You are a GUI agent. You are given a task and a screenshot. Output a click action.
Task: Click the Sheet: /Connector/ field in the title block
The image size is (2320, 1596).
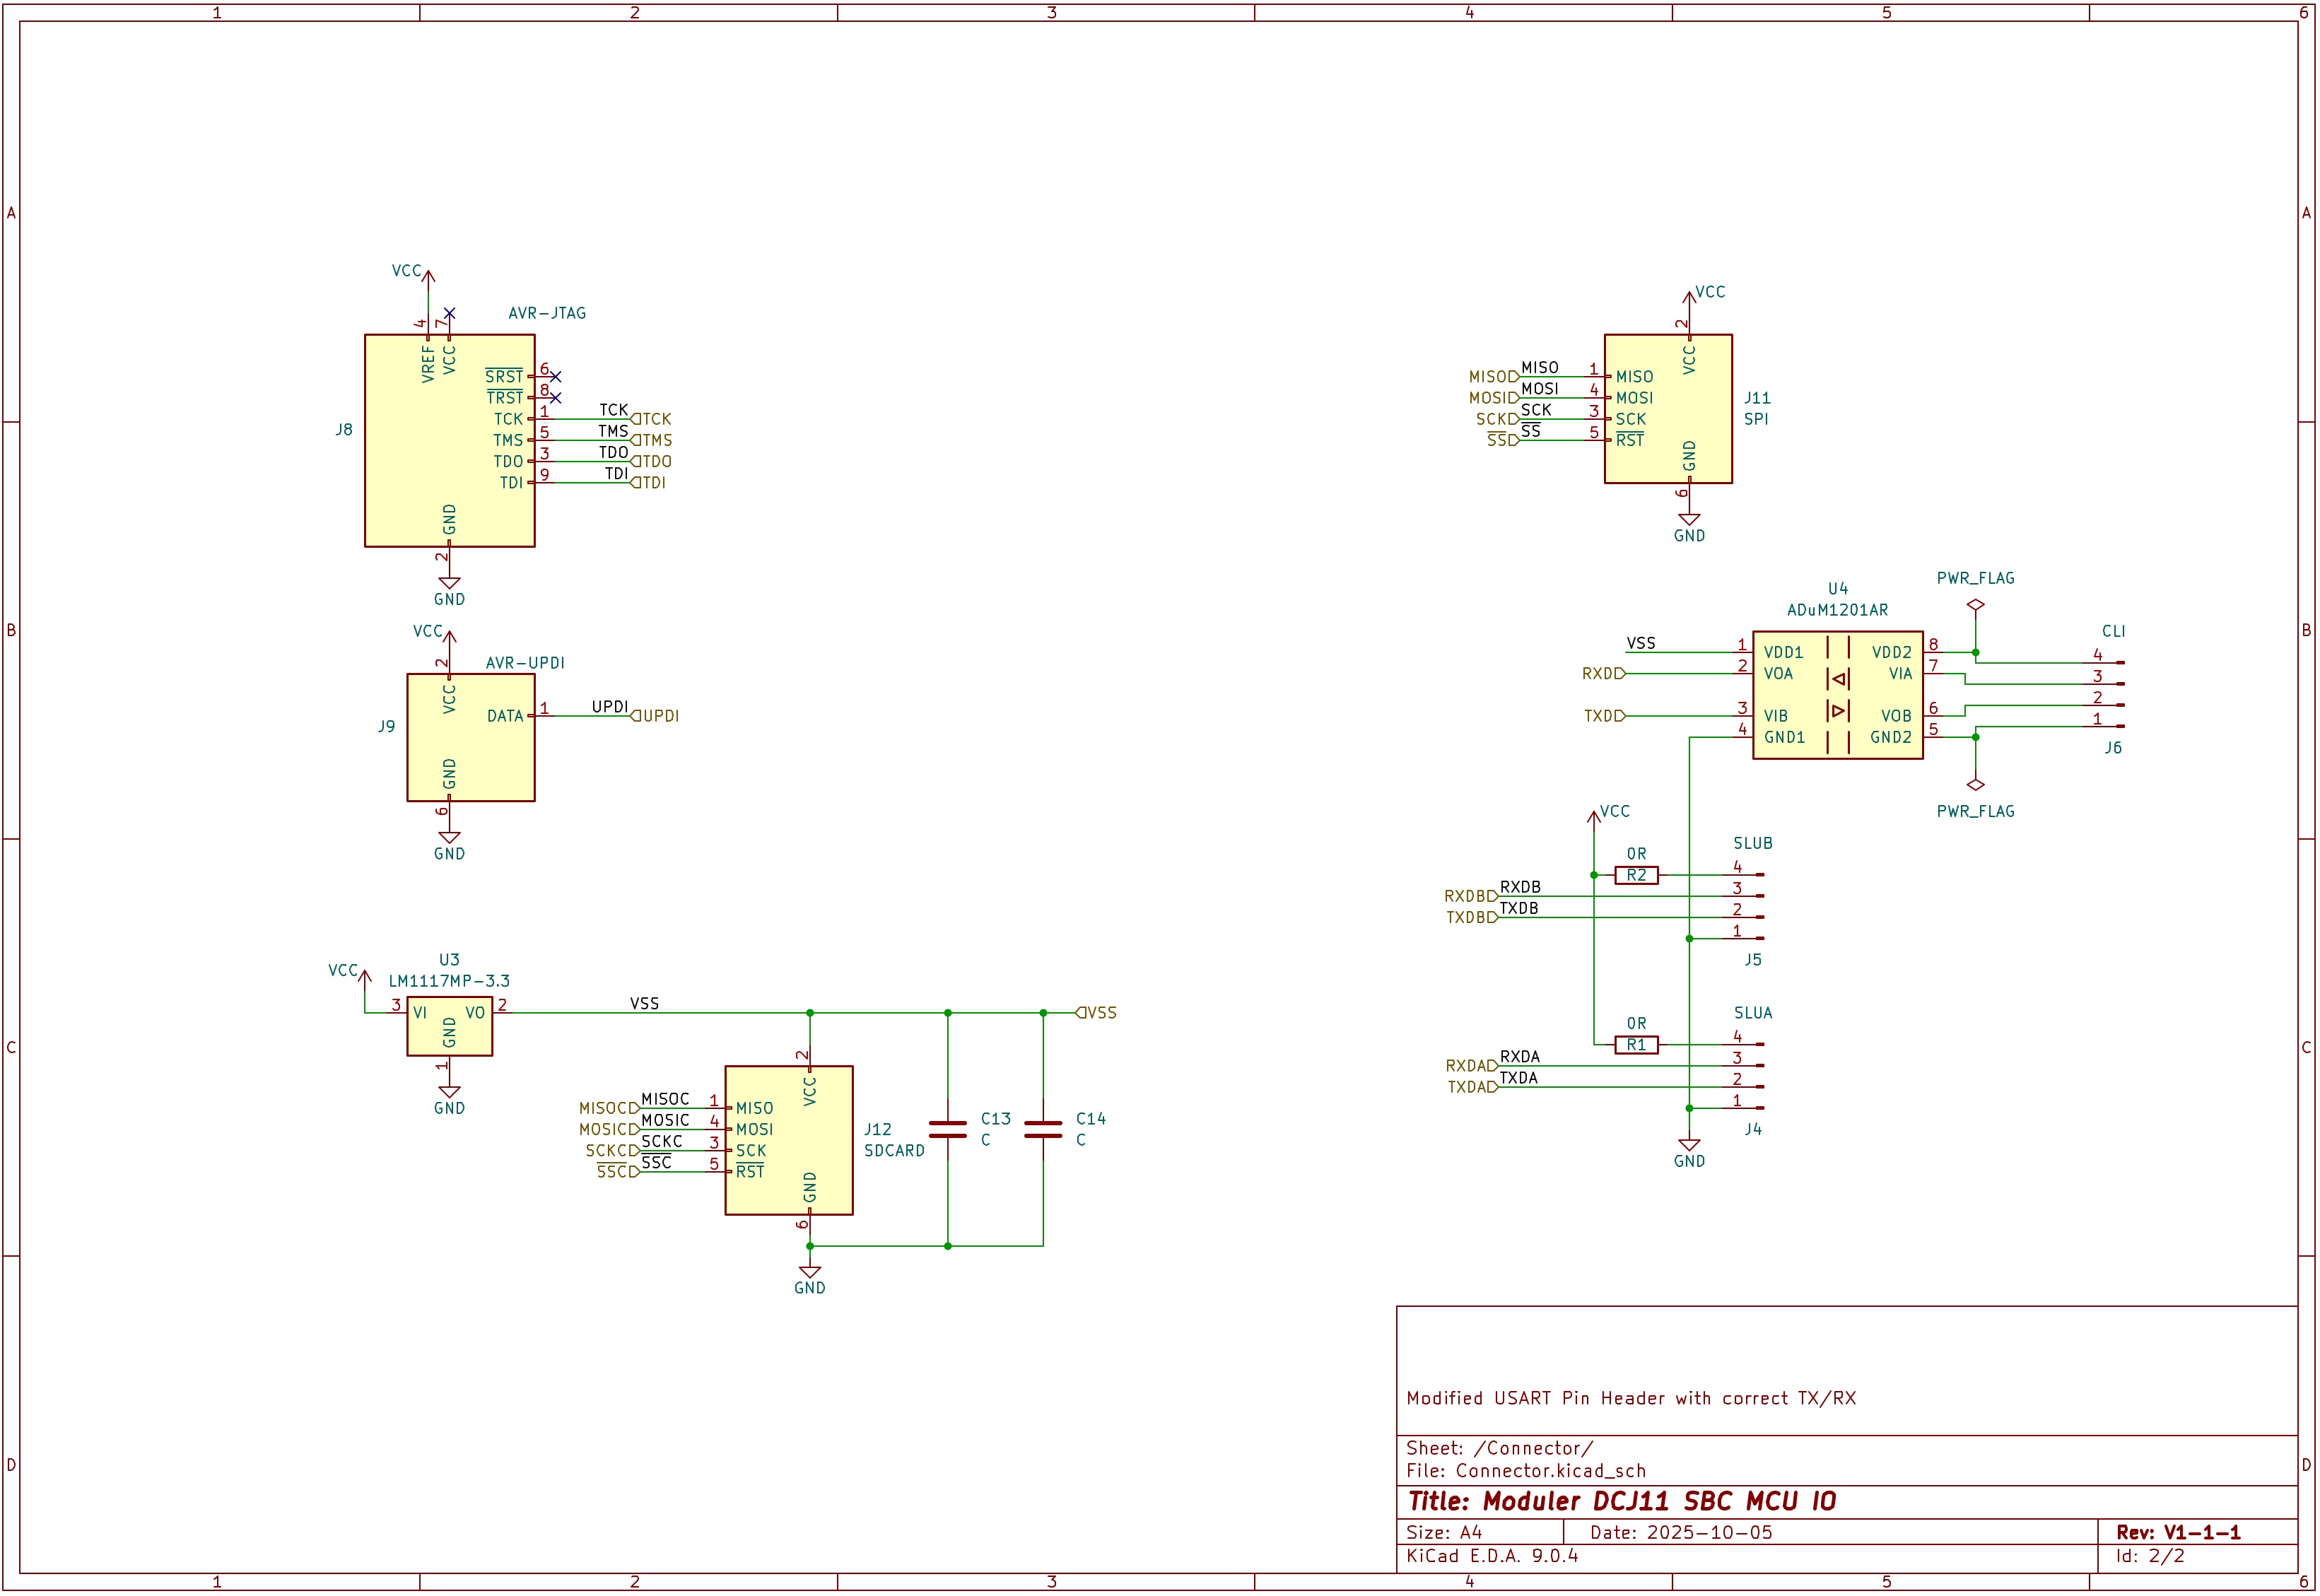1497,1447
